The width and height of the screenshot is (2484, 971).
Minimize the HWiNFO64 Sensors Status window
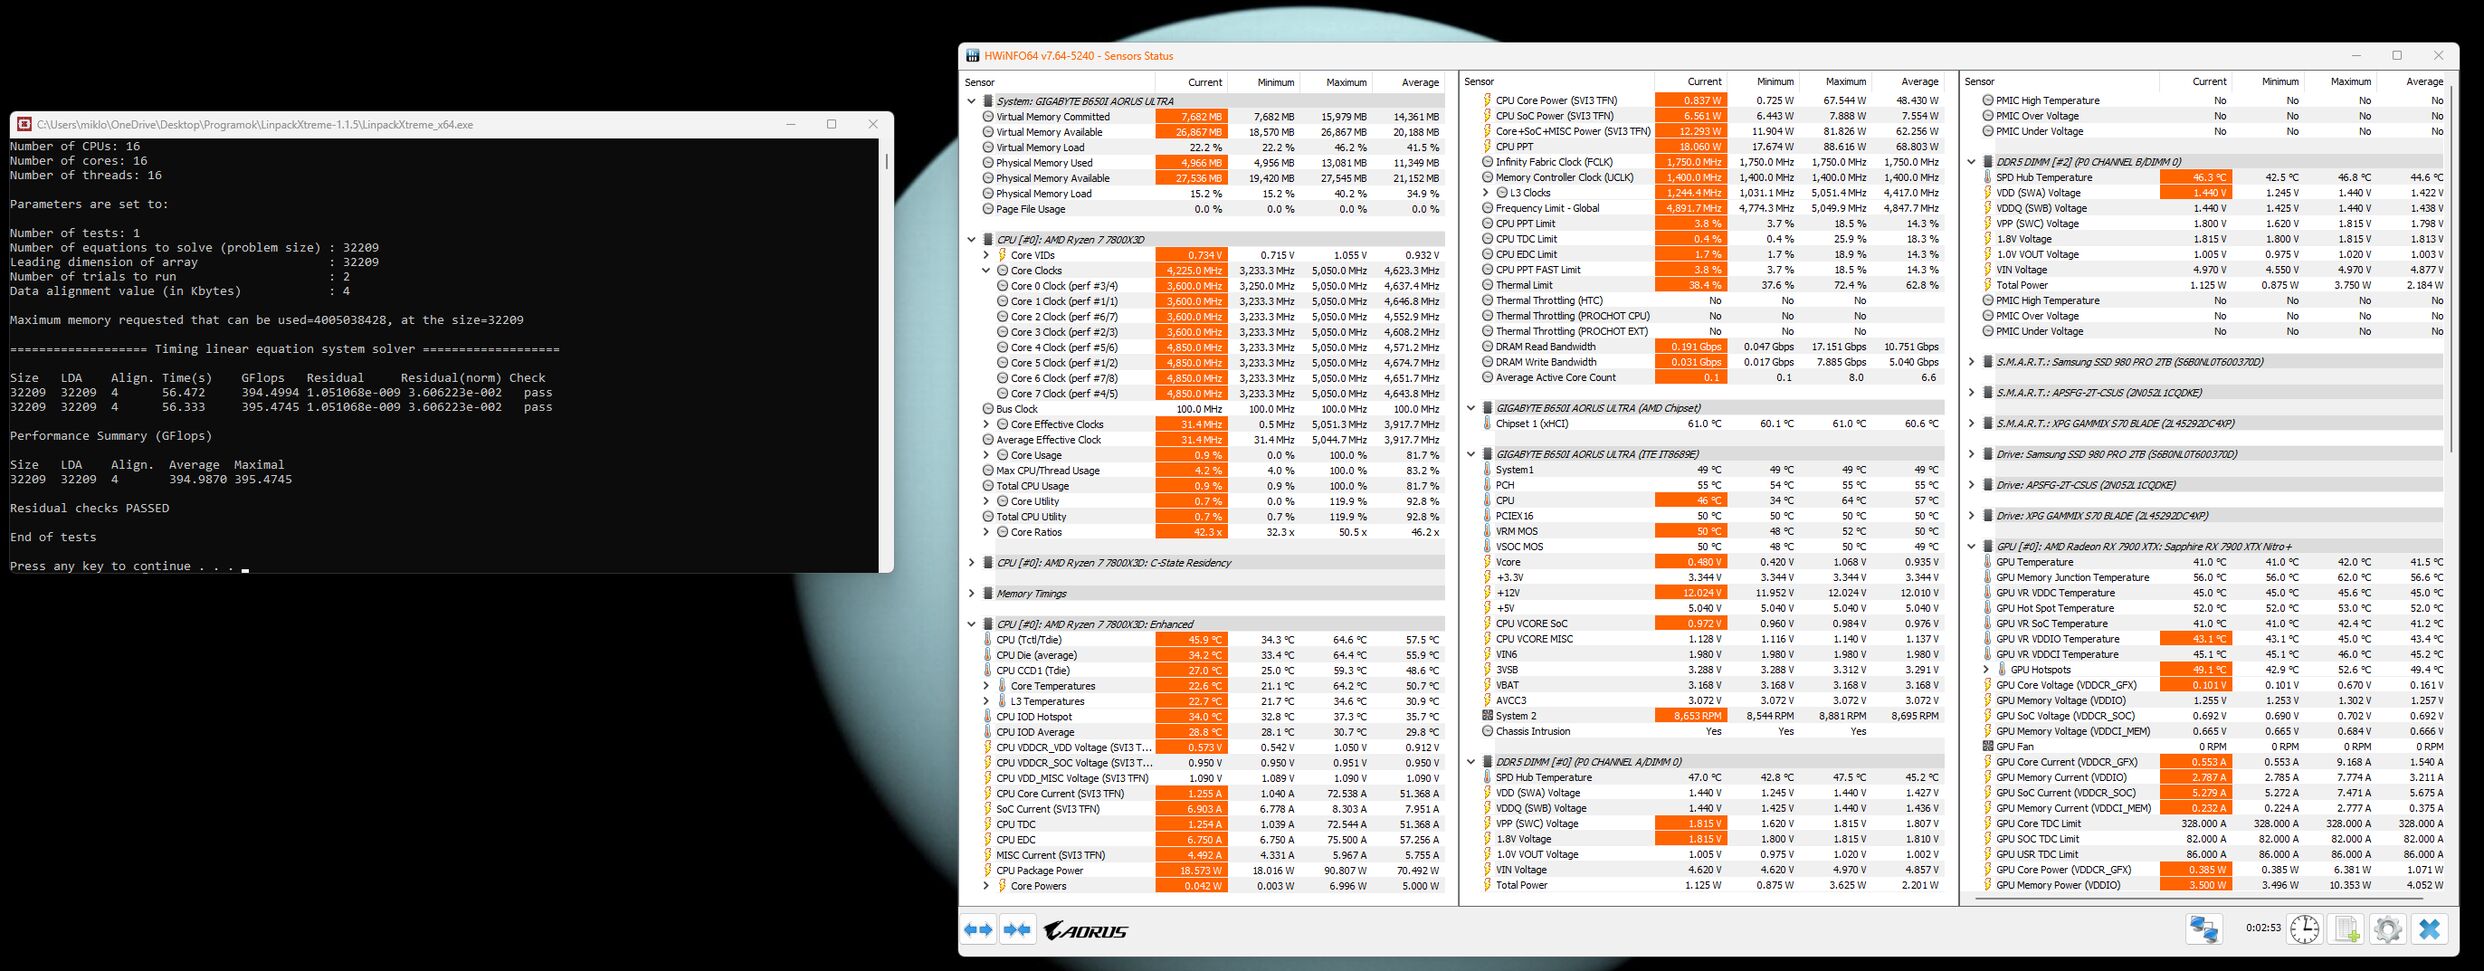tap(2356, 56)
